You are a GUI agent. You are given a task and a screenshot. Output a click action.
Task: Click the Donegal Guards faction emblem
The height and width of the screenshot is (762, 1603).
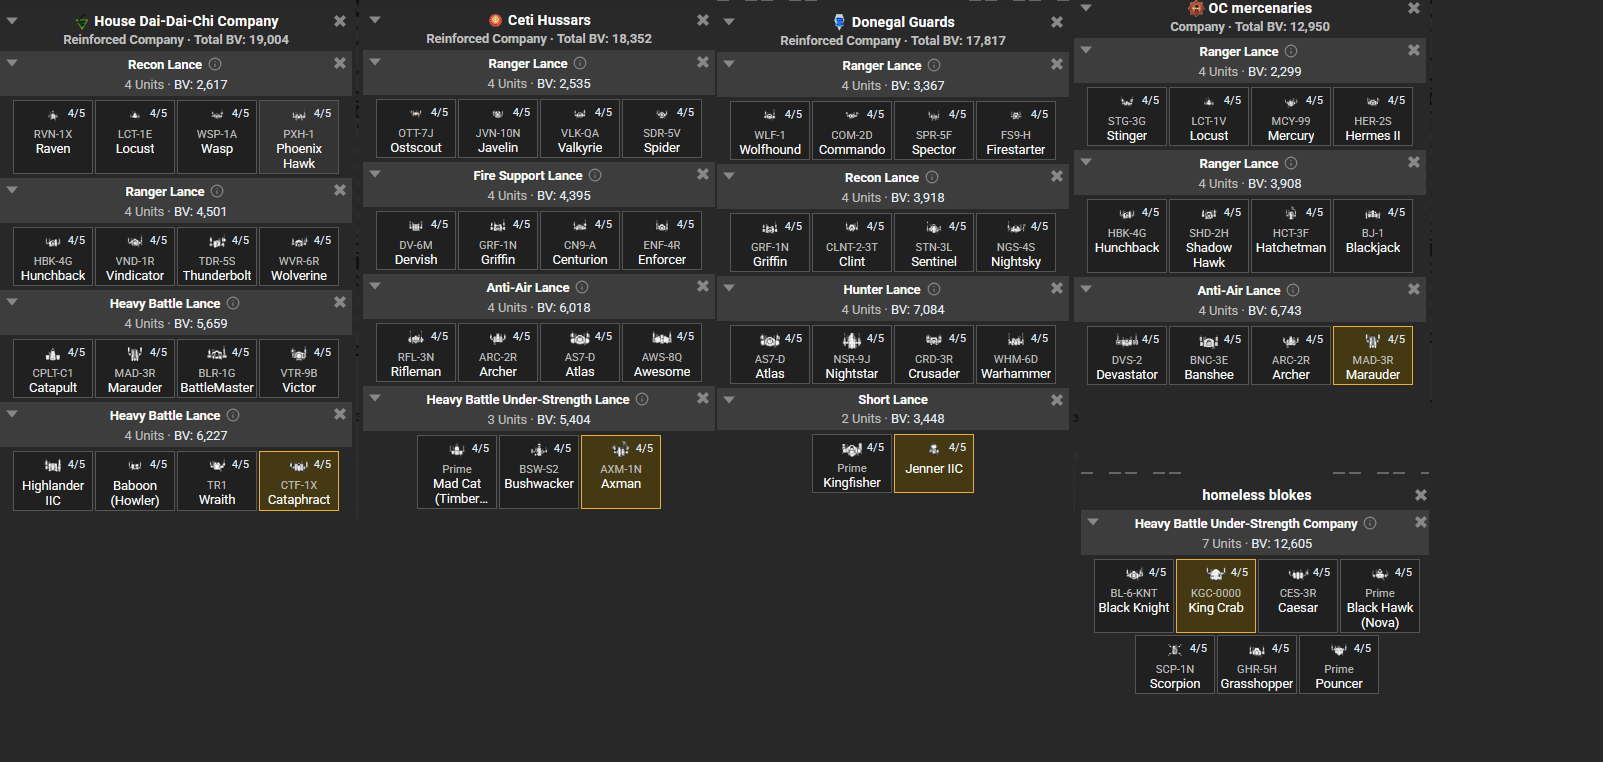tap(839, 22)
